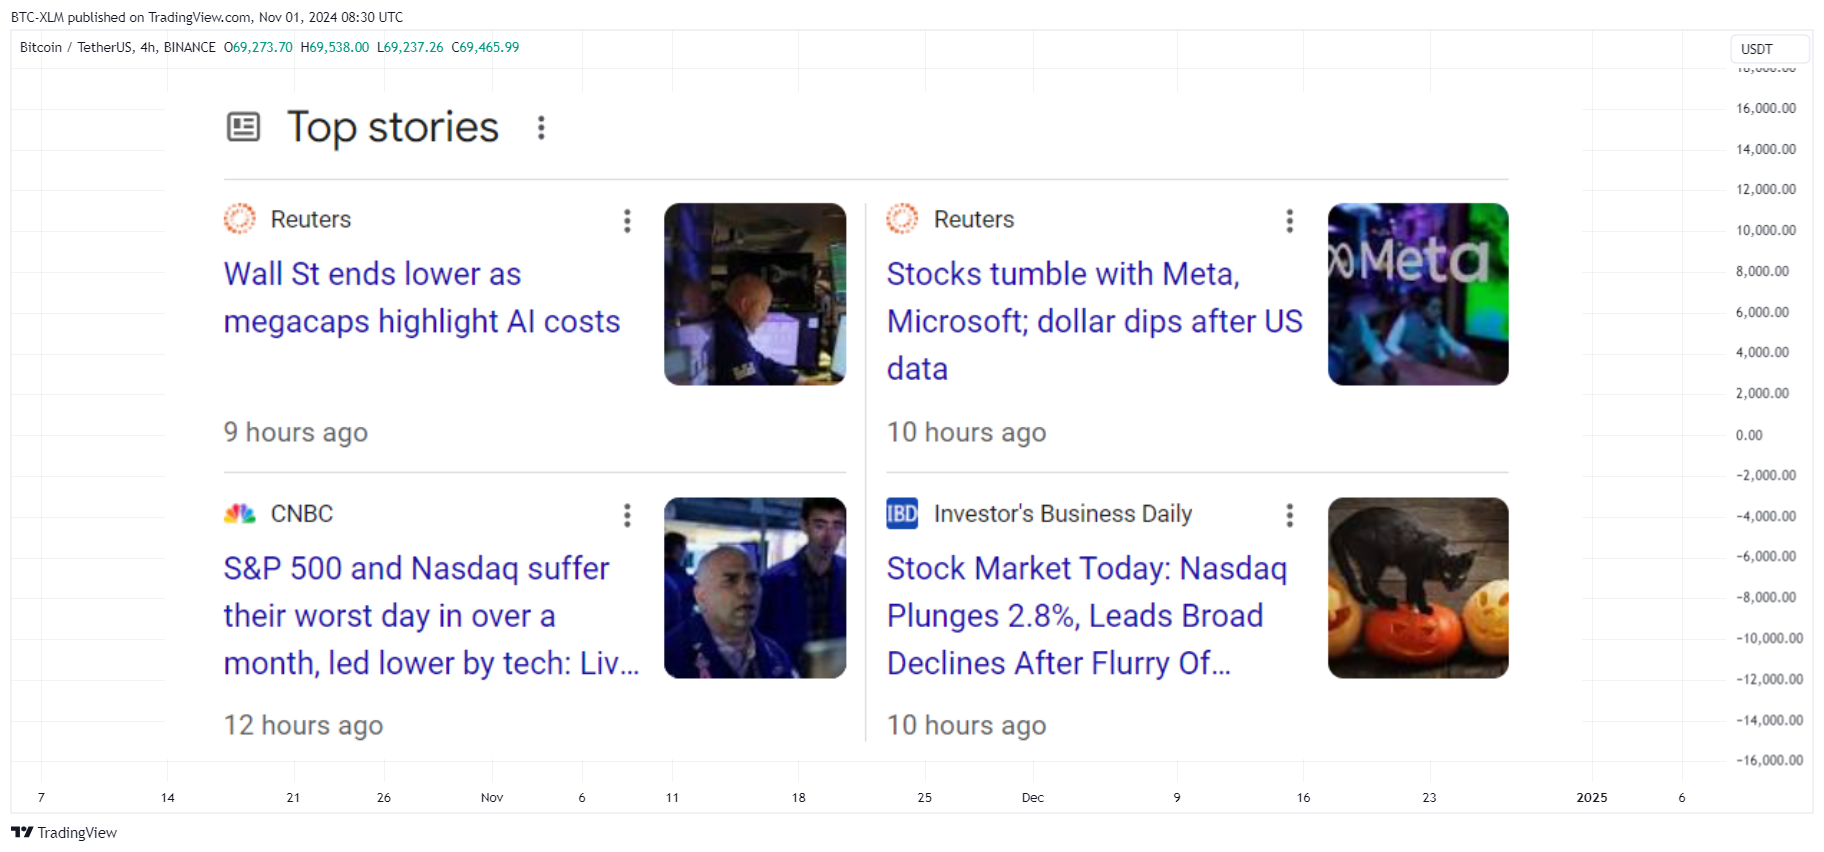Click the black cat pumpkin thumbnail
The image size is (1824, 852).
[x=1417, y=588]
